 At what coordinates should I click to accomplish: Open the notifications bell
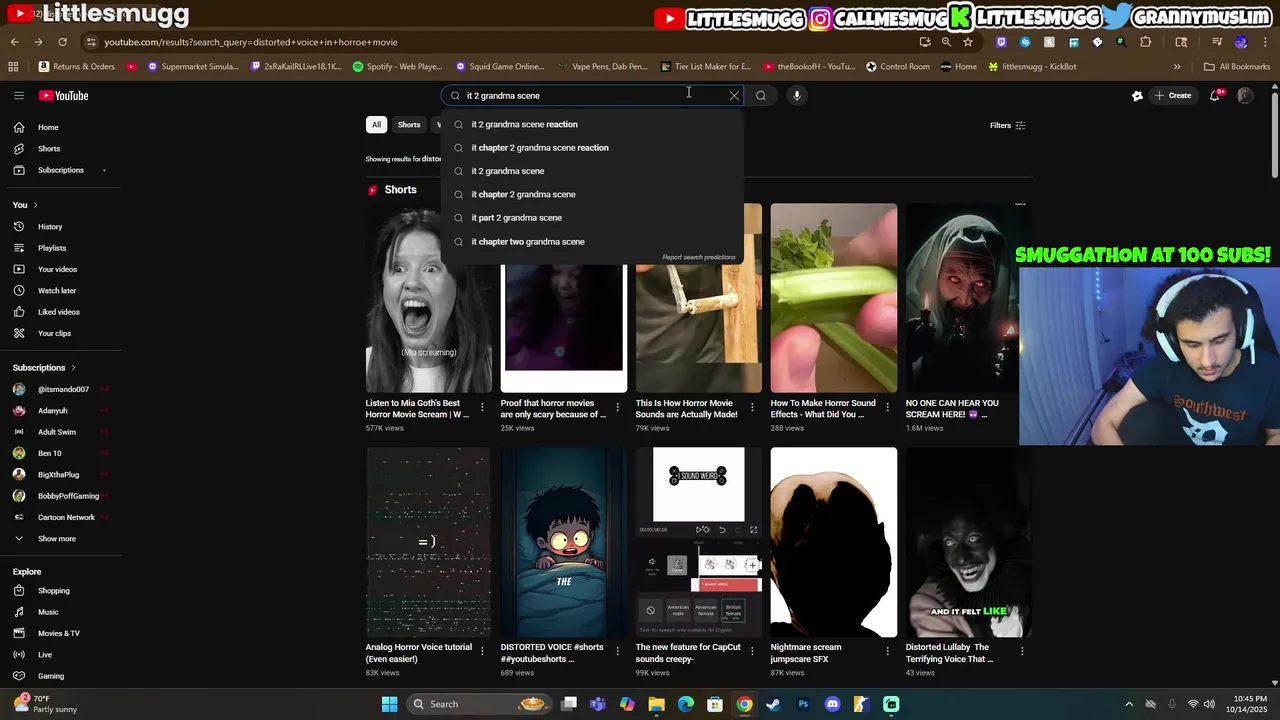pyautogui.click(x=1215, y=96)
